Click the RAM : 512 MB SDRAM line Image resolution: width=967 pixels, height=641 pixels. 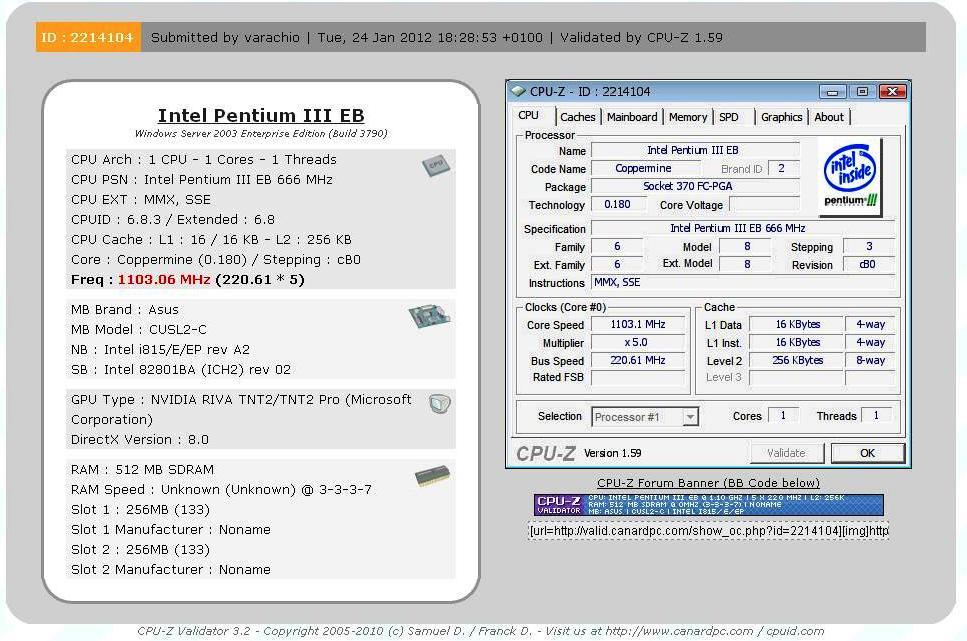(x=142, y=469)
